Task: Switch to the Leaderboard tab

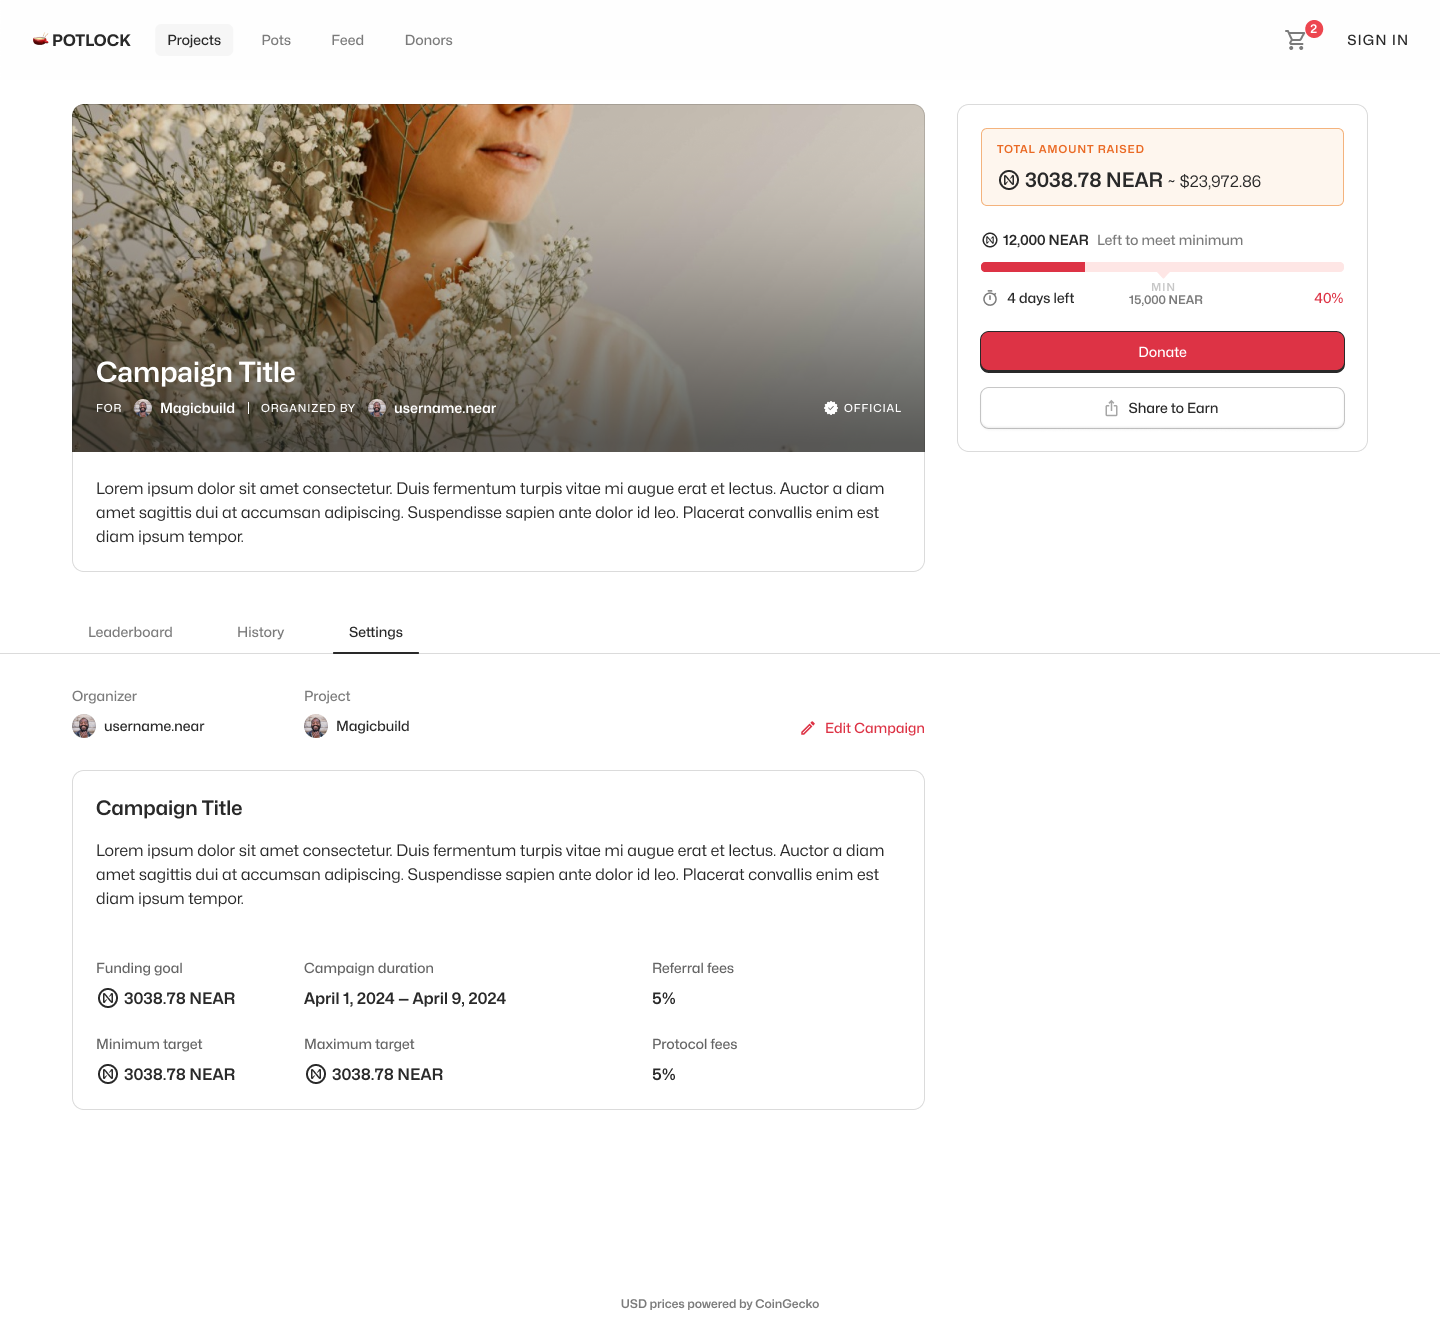Action: coord(130,632)
